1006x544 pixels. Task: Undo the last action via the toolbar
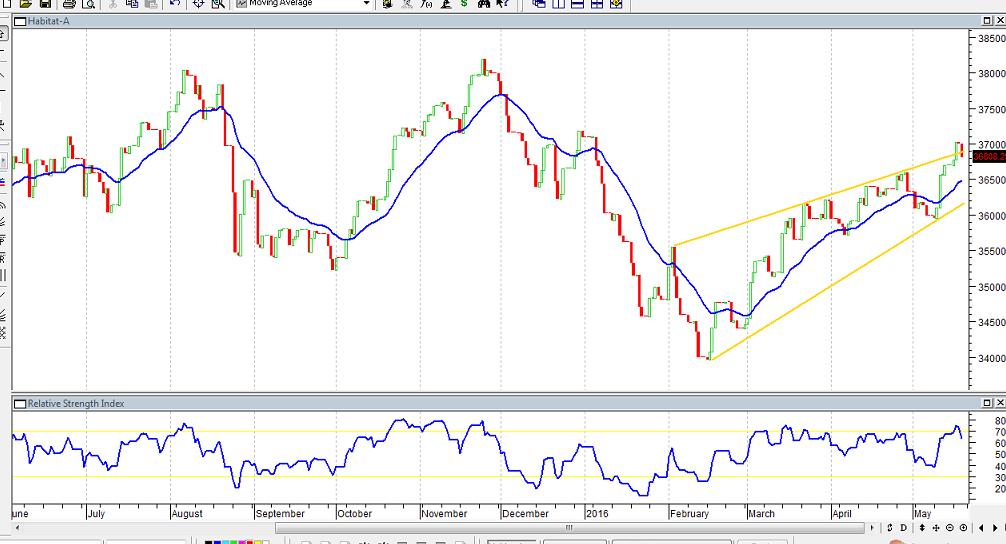pyautogui.click(x=175, y=4)
